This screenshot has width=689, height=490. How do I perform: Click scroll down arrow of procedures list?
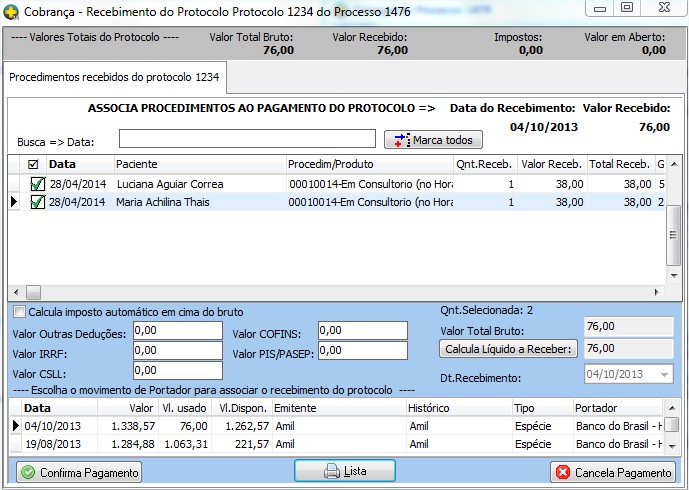coord(673,275)
